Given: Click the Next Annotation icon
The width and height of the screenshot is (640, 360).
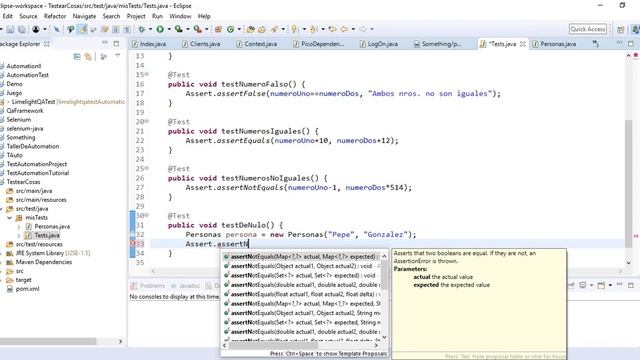Looking at the screenshot, I should pyautogui.click(x=294, y=29).
